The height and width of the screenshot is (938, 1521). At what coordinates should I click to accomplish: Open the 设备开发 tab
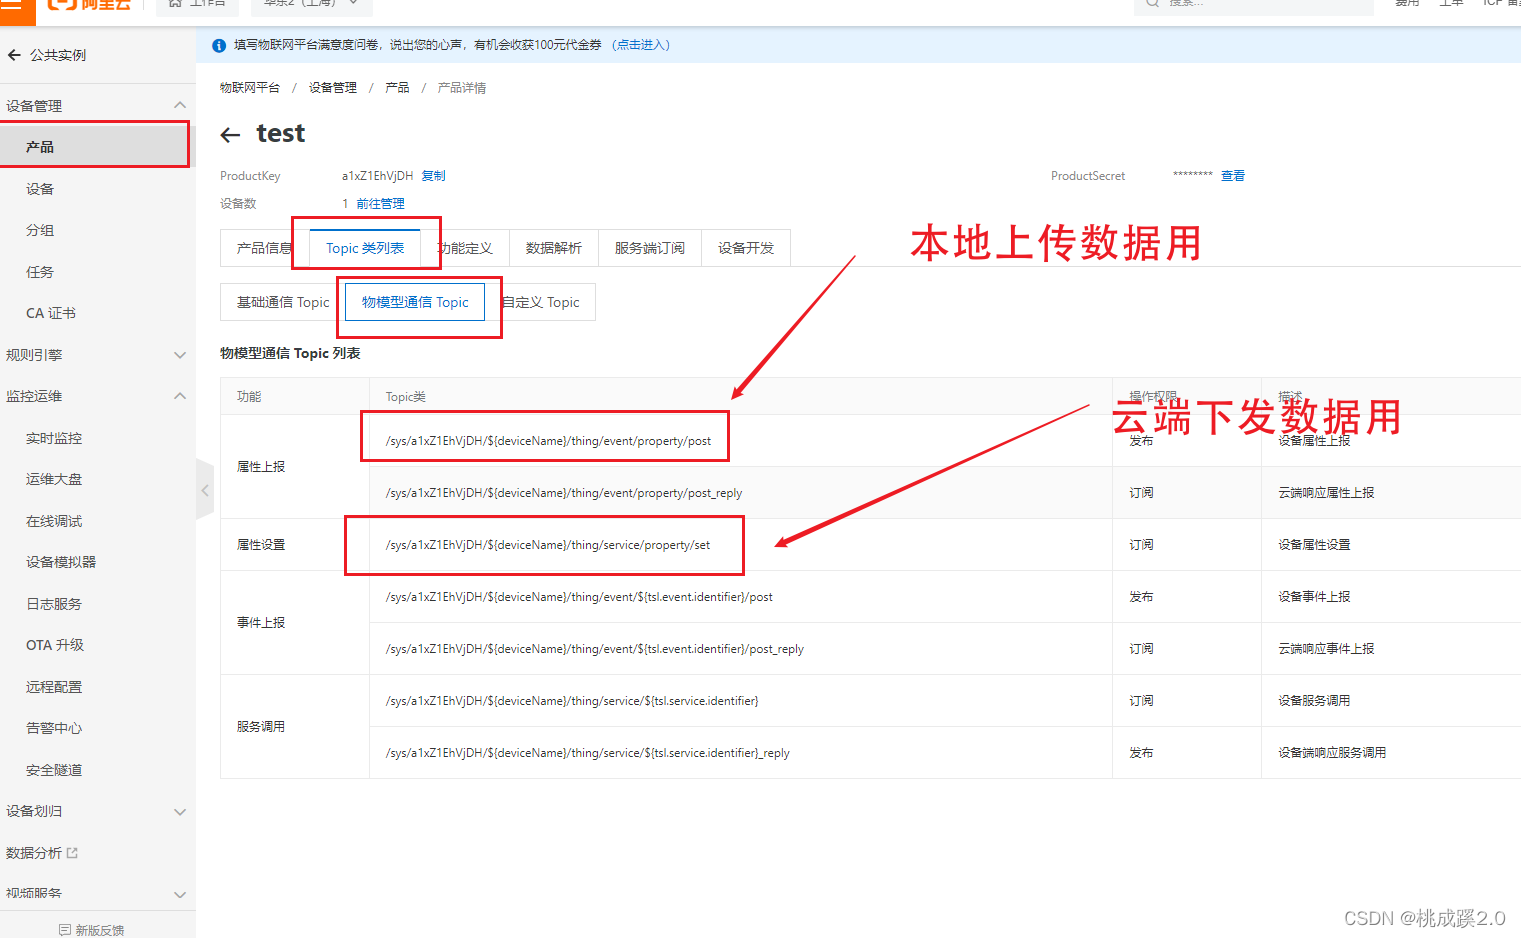tap(746, 248)
